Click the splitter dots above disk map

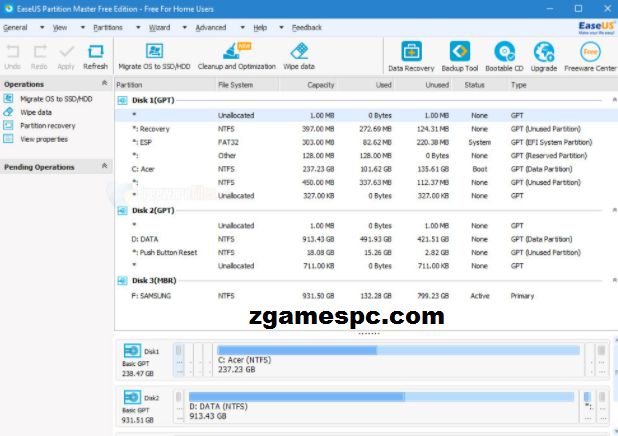tap(369, 334)
